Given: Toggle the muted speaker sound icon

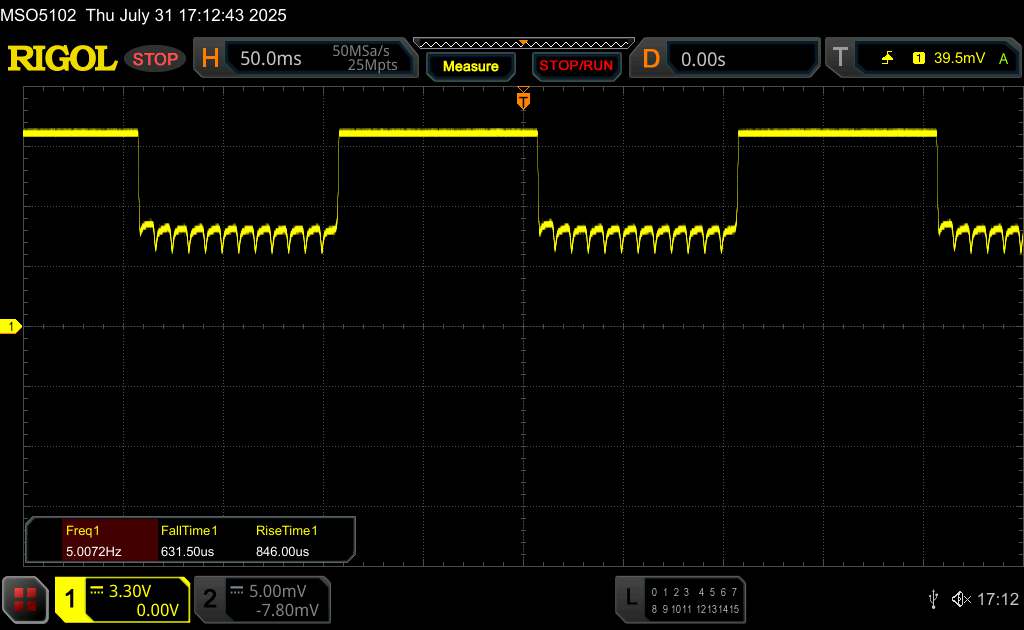Looking at the screenshot, I should coord(961,599).
